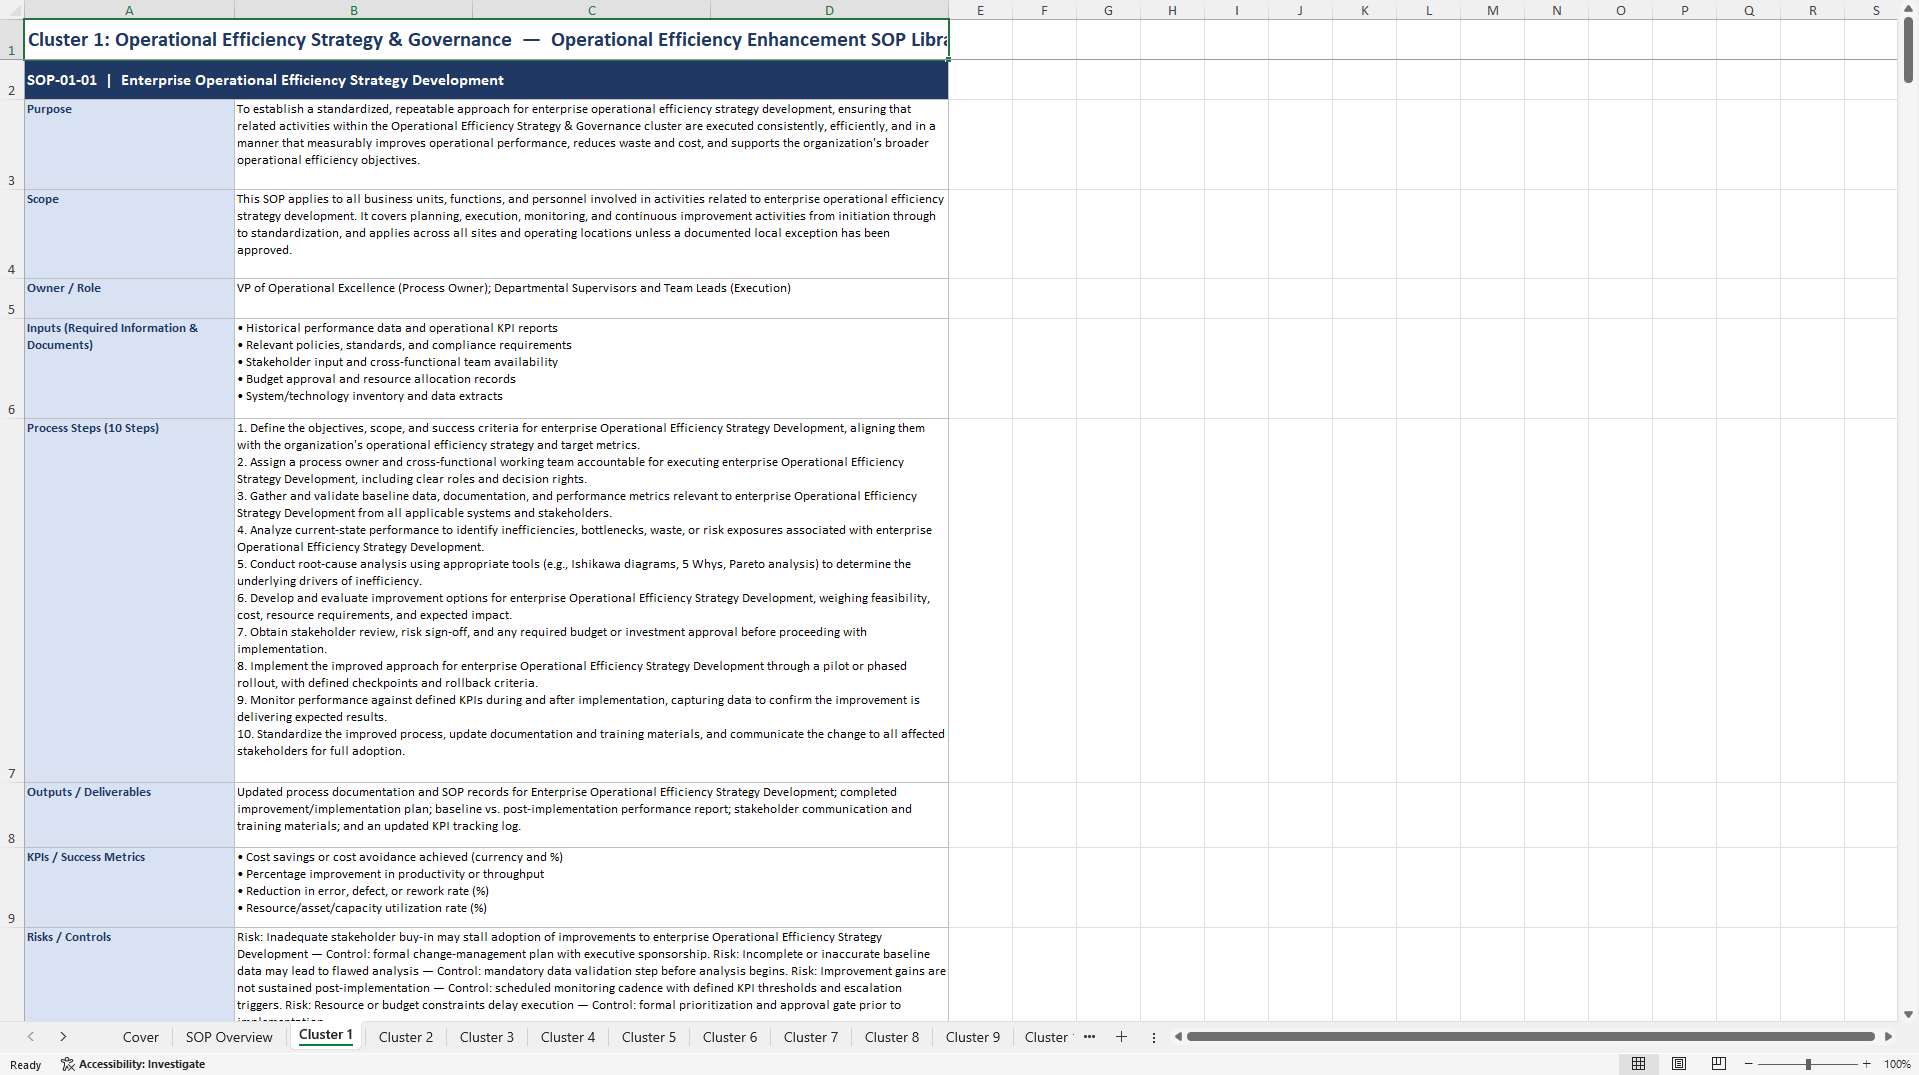
Task: Select the Purpose label cell
Action: [x=129, y=144]
